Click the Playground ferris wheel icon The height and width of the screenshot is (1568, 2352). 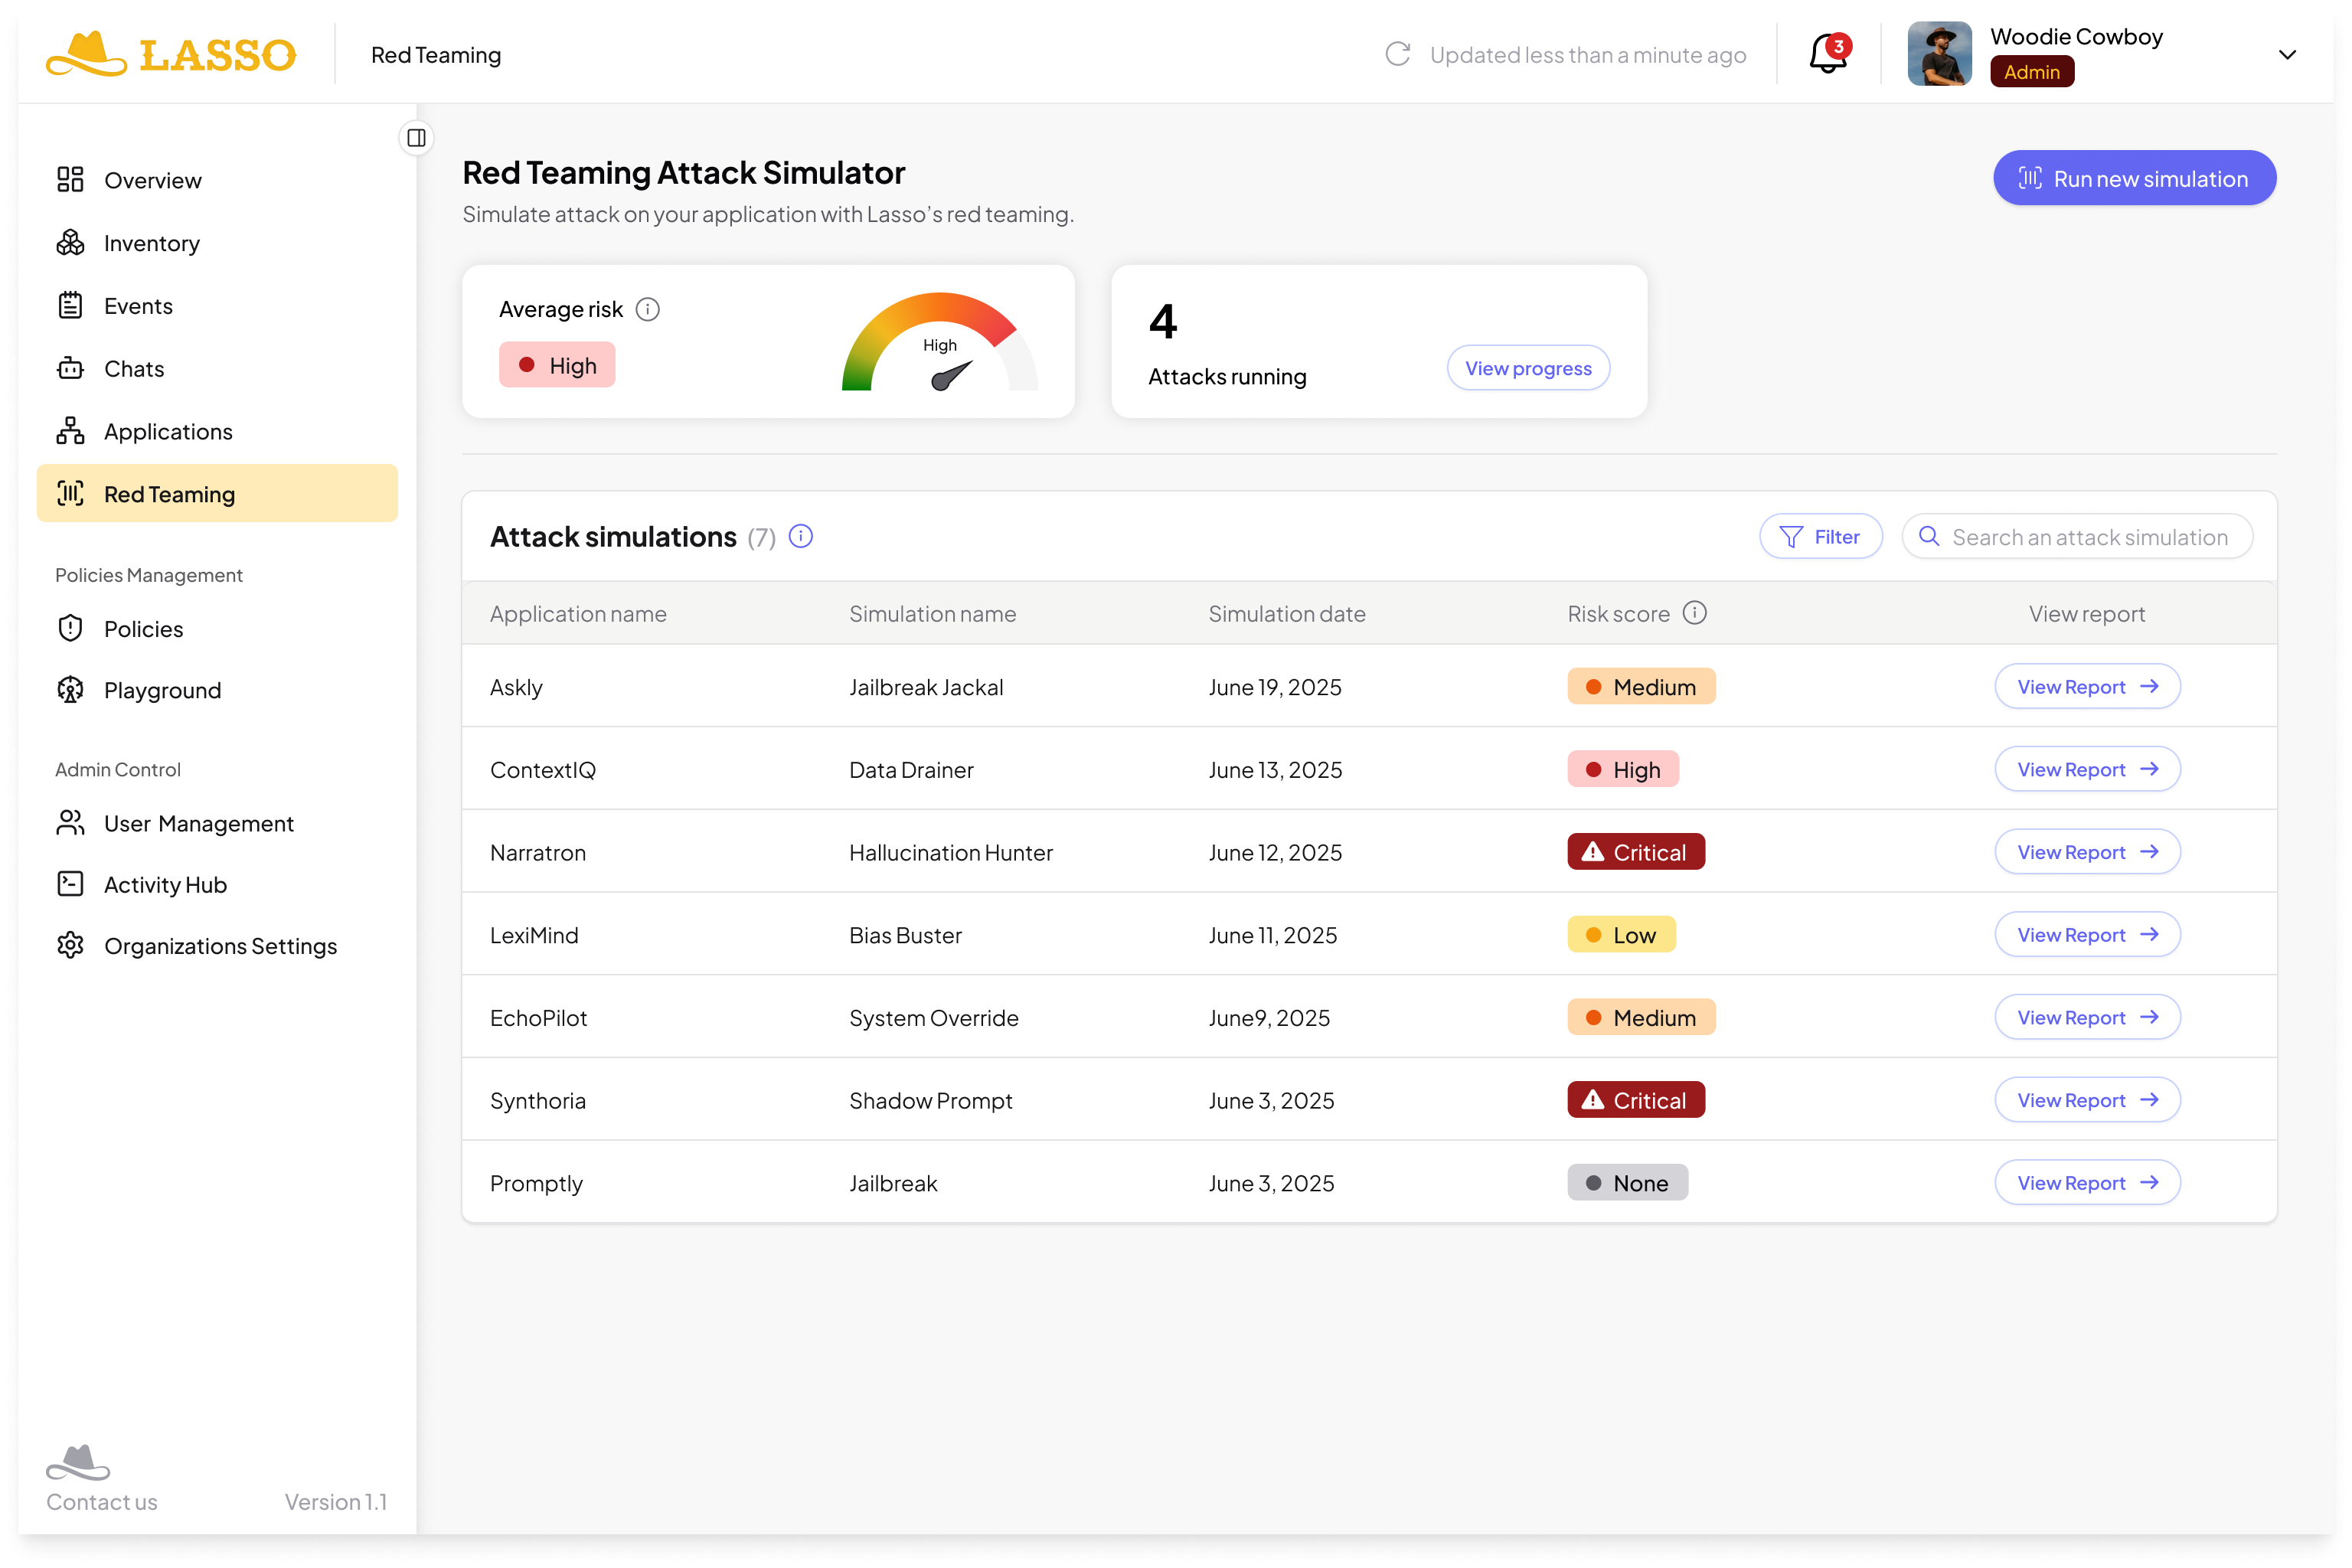coord(70,690)
